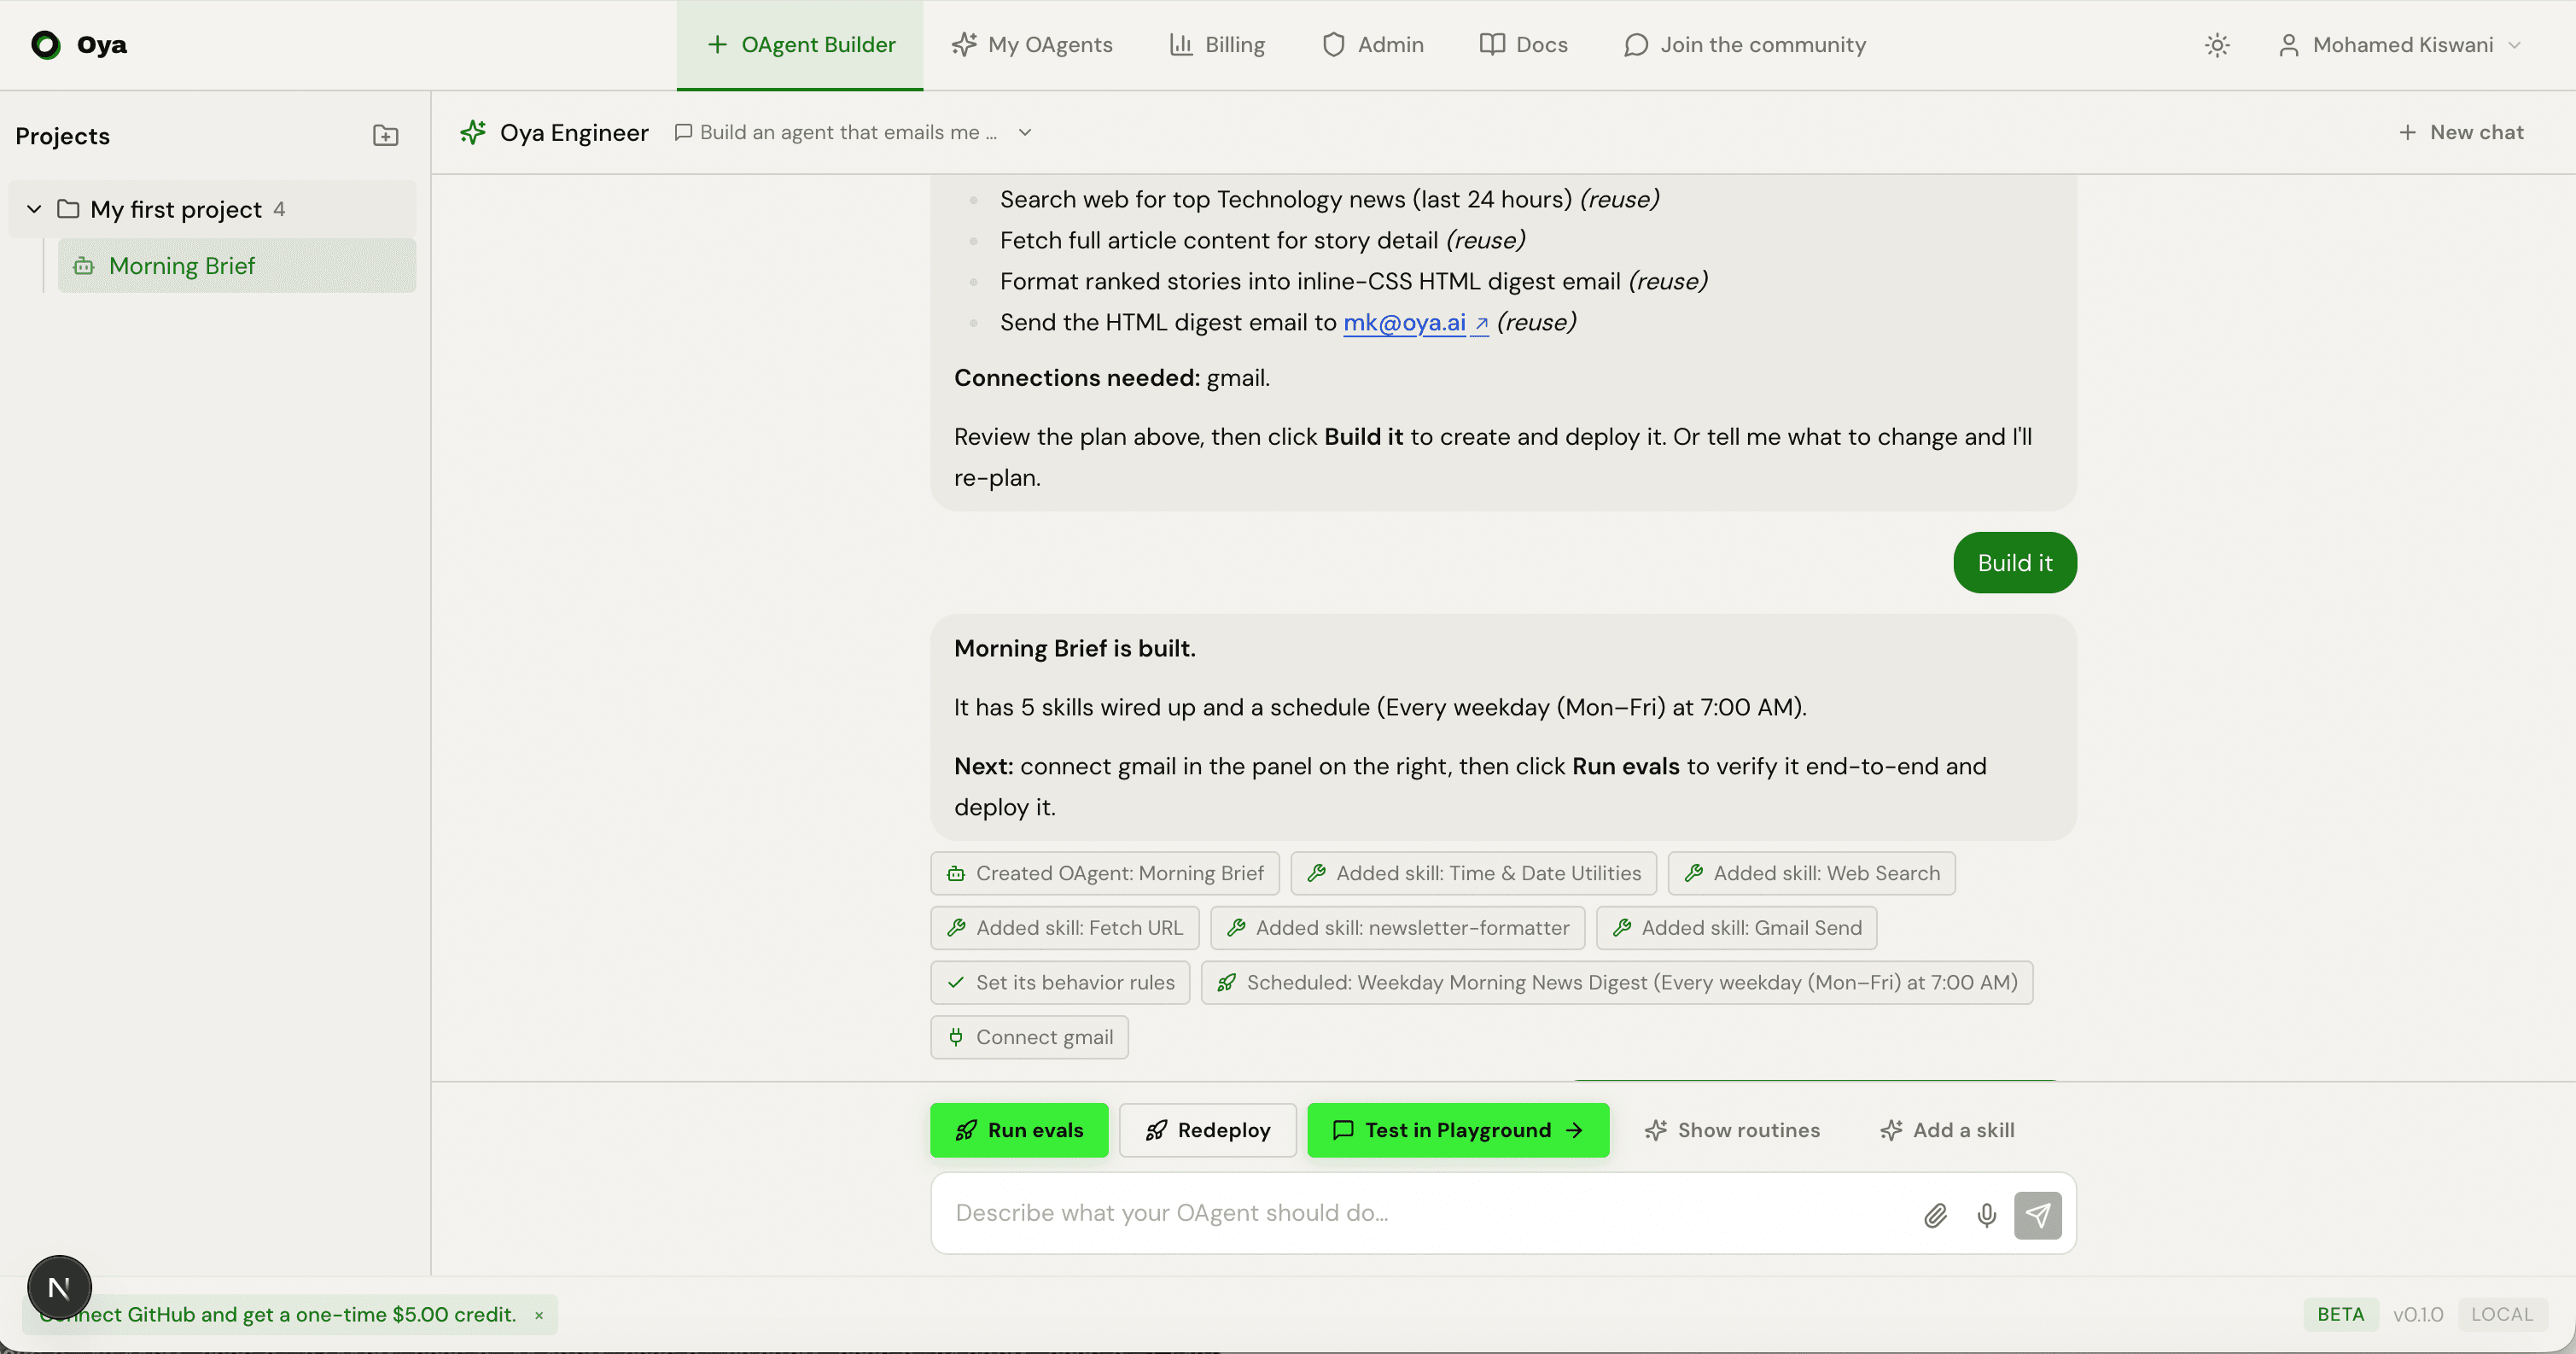2576x1354 pixels.
Task: Click Add a skill
Action: tap(1946, 1130)
